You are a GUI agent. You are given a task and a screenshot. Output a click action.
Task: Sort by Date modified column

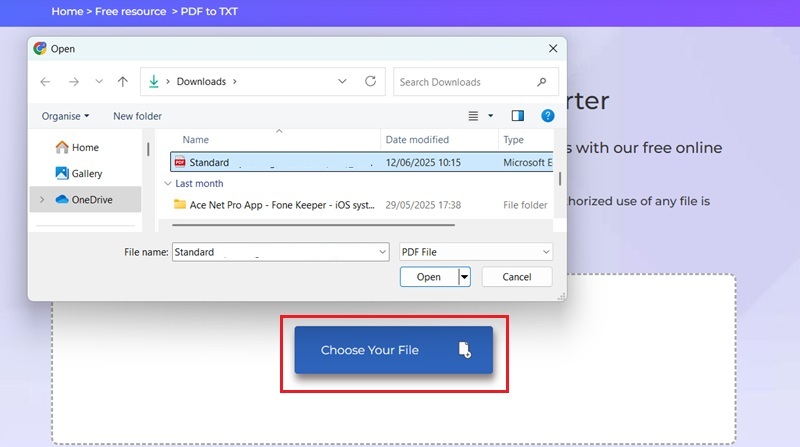(x=417, y=140)
